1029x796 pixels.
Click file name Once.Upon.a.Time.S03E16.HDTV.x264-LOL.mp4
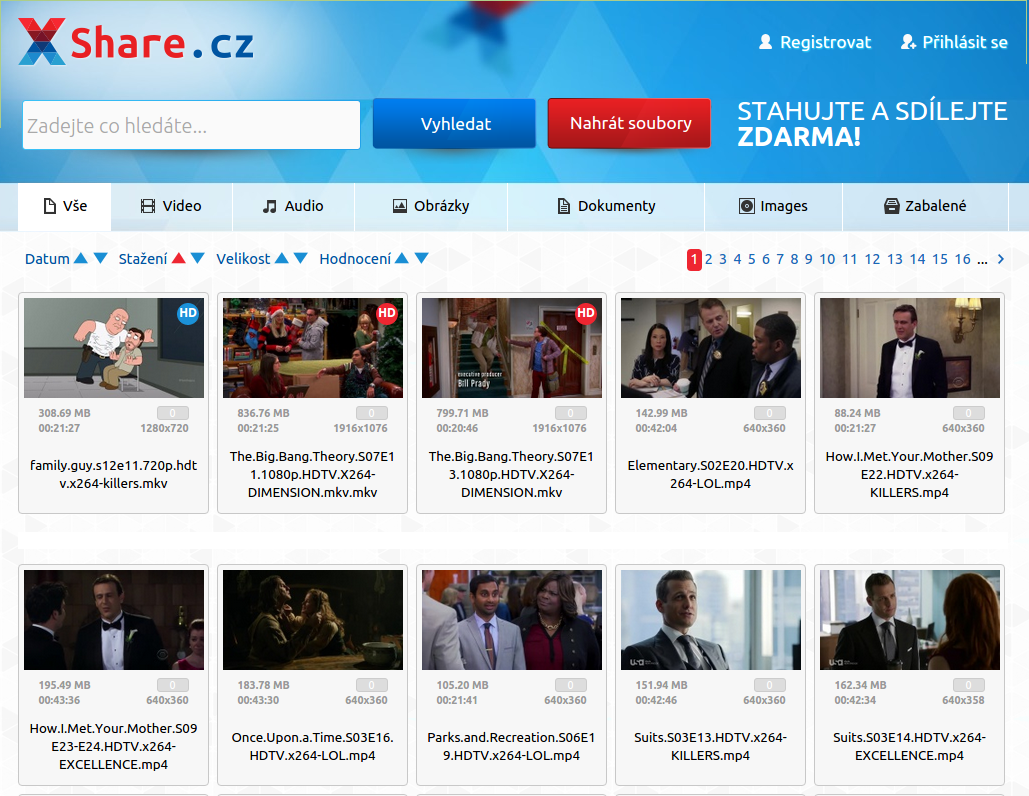313,746
